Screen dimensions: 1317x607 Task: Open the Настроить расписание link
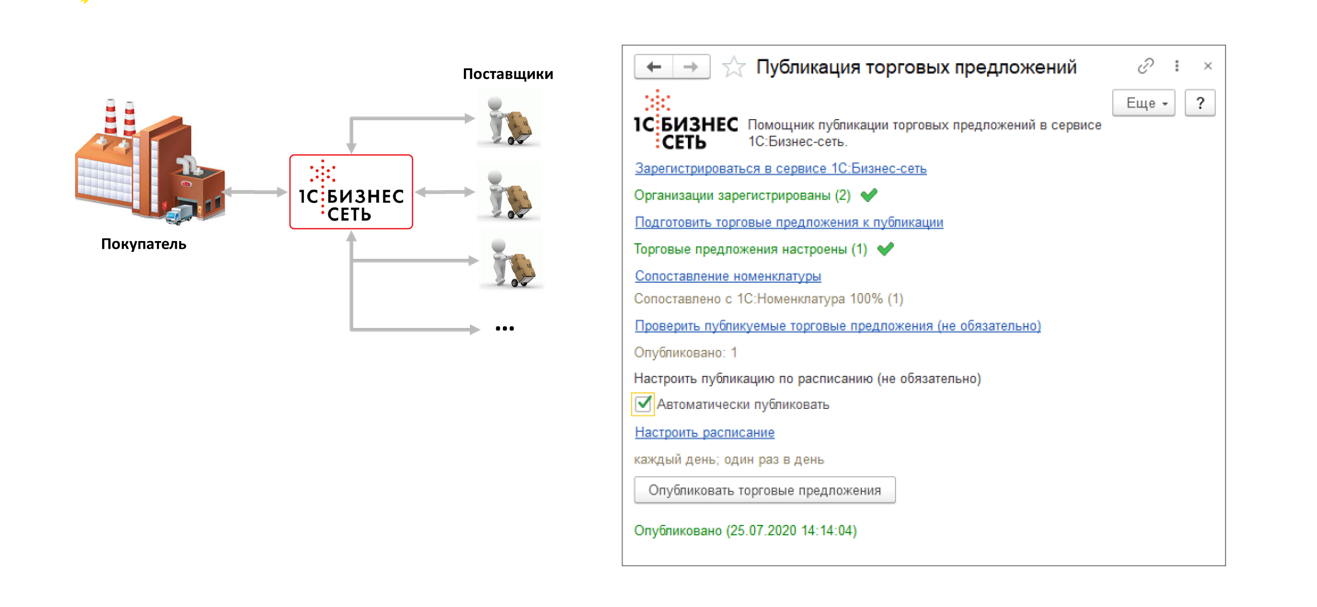click(704, 432)
